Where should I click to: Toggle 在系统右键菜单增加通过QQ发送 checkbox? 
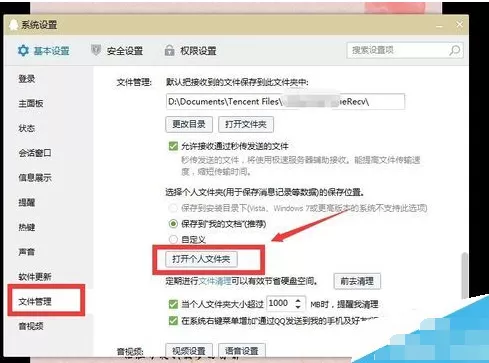coord(173,321)
